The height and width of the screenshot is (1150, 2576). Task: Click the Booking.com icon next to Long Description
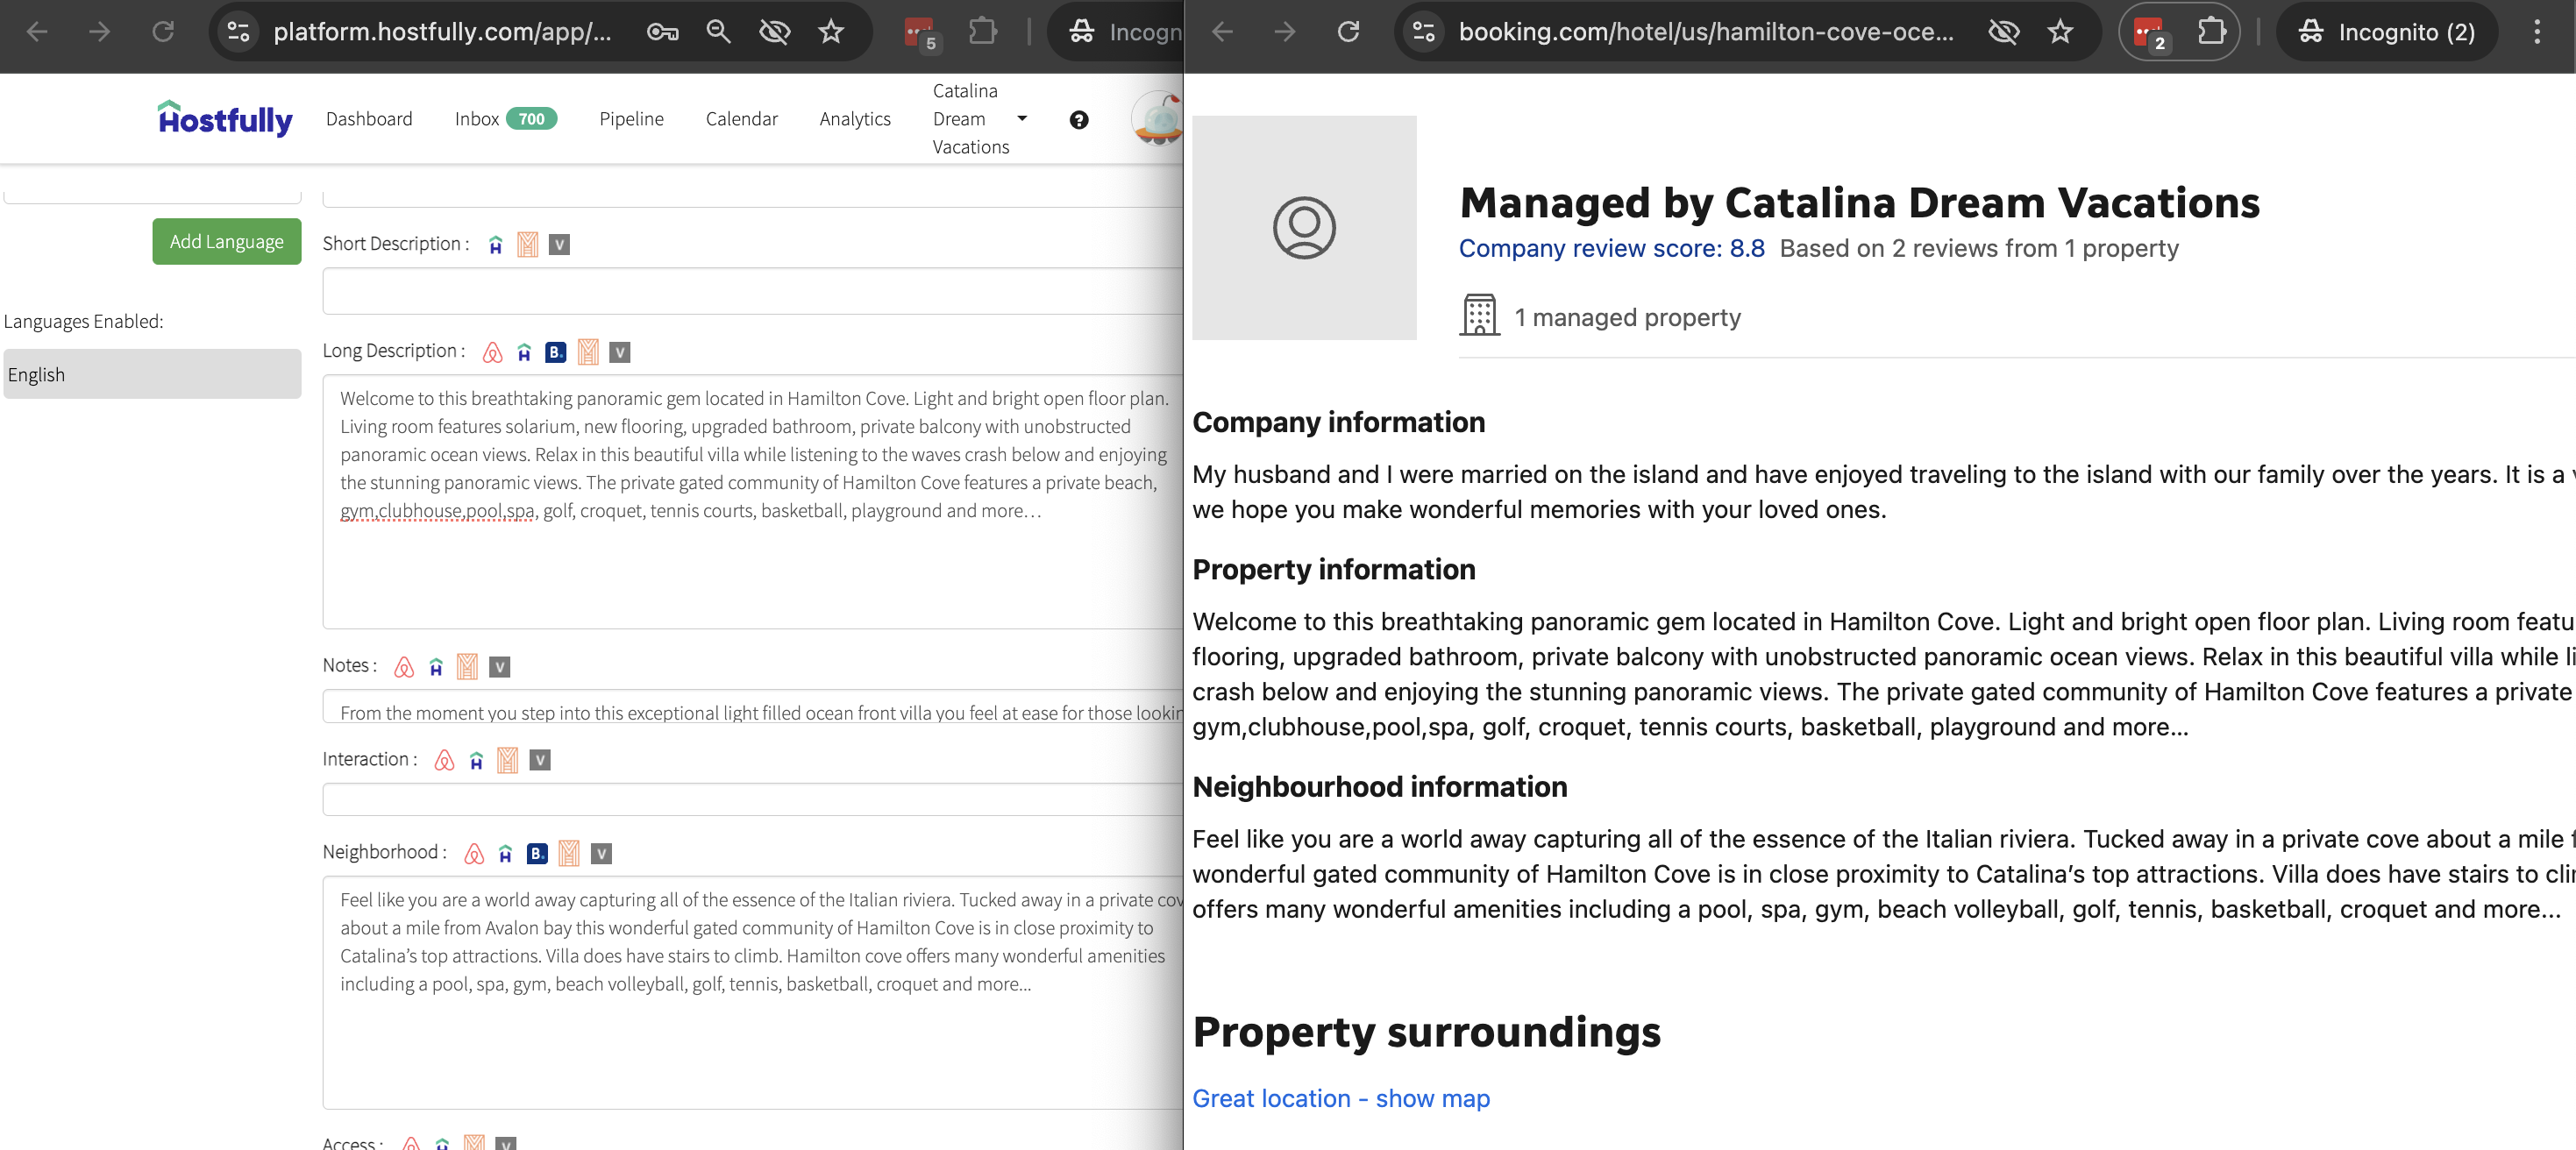556,352
